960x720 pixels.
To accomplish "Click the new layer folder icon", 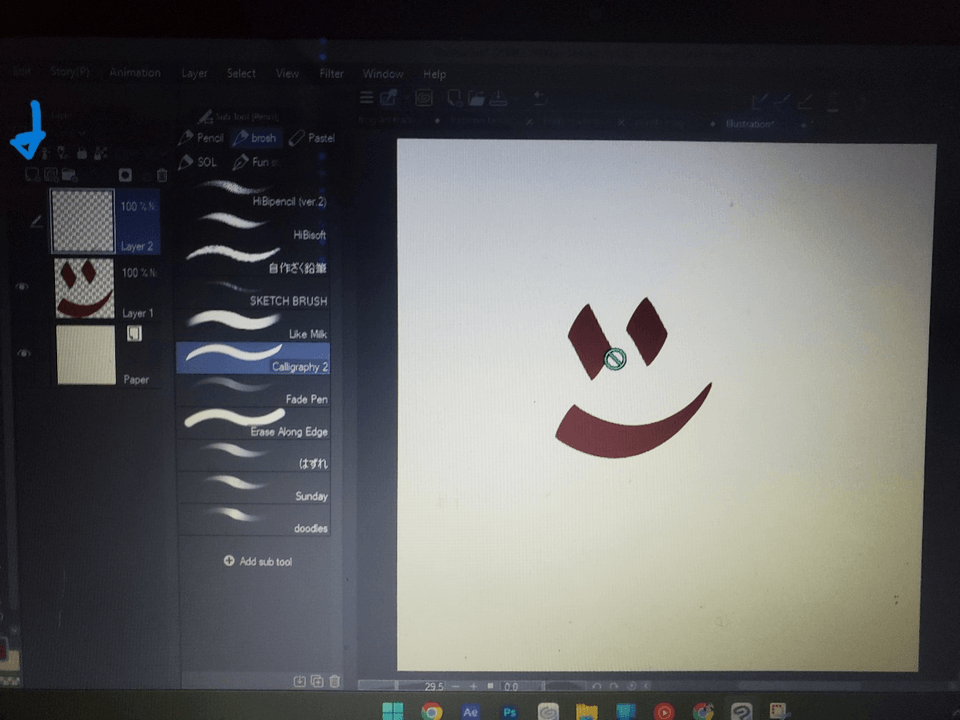I will pos(70,175).
